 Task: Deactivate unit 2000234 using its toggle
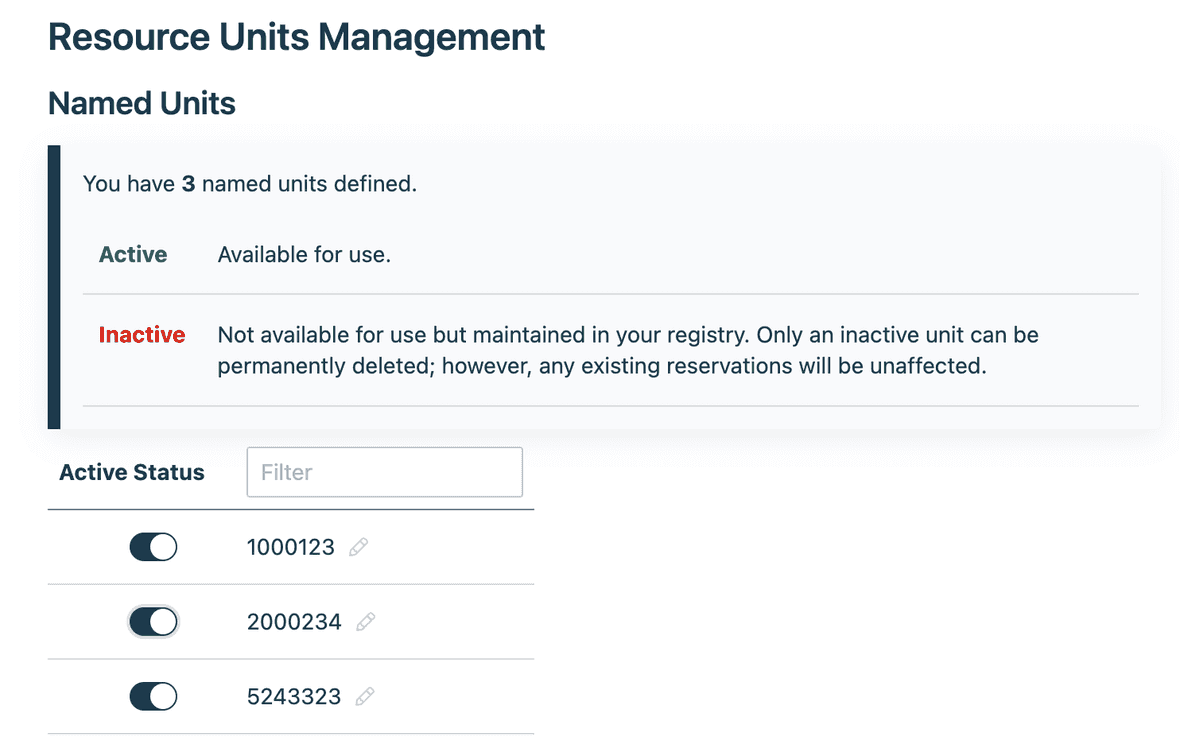pyautogui.click(x=153, y=621)
